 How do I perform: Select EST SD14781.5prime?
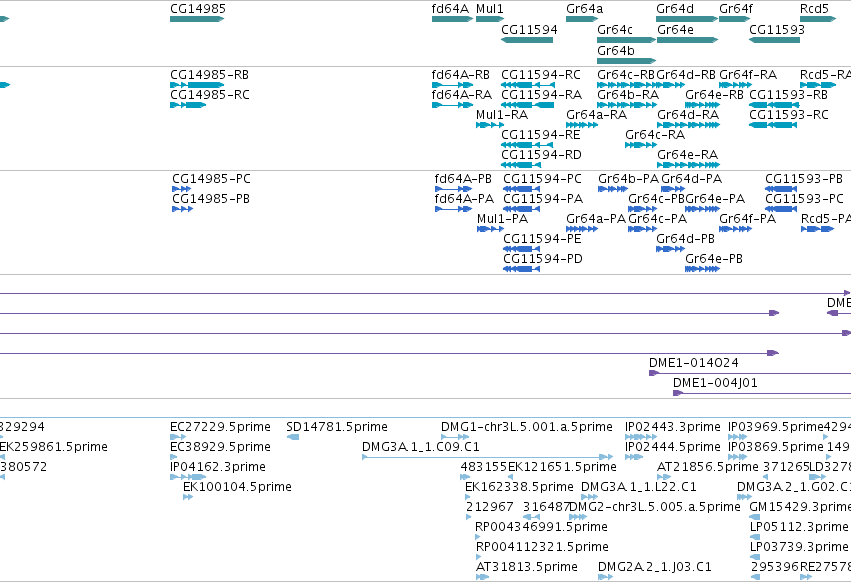(293, 437)
